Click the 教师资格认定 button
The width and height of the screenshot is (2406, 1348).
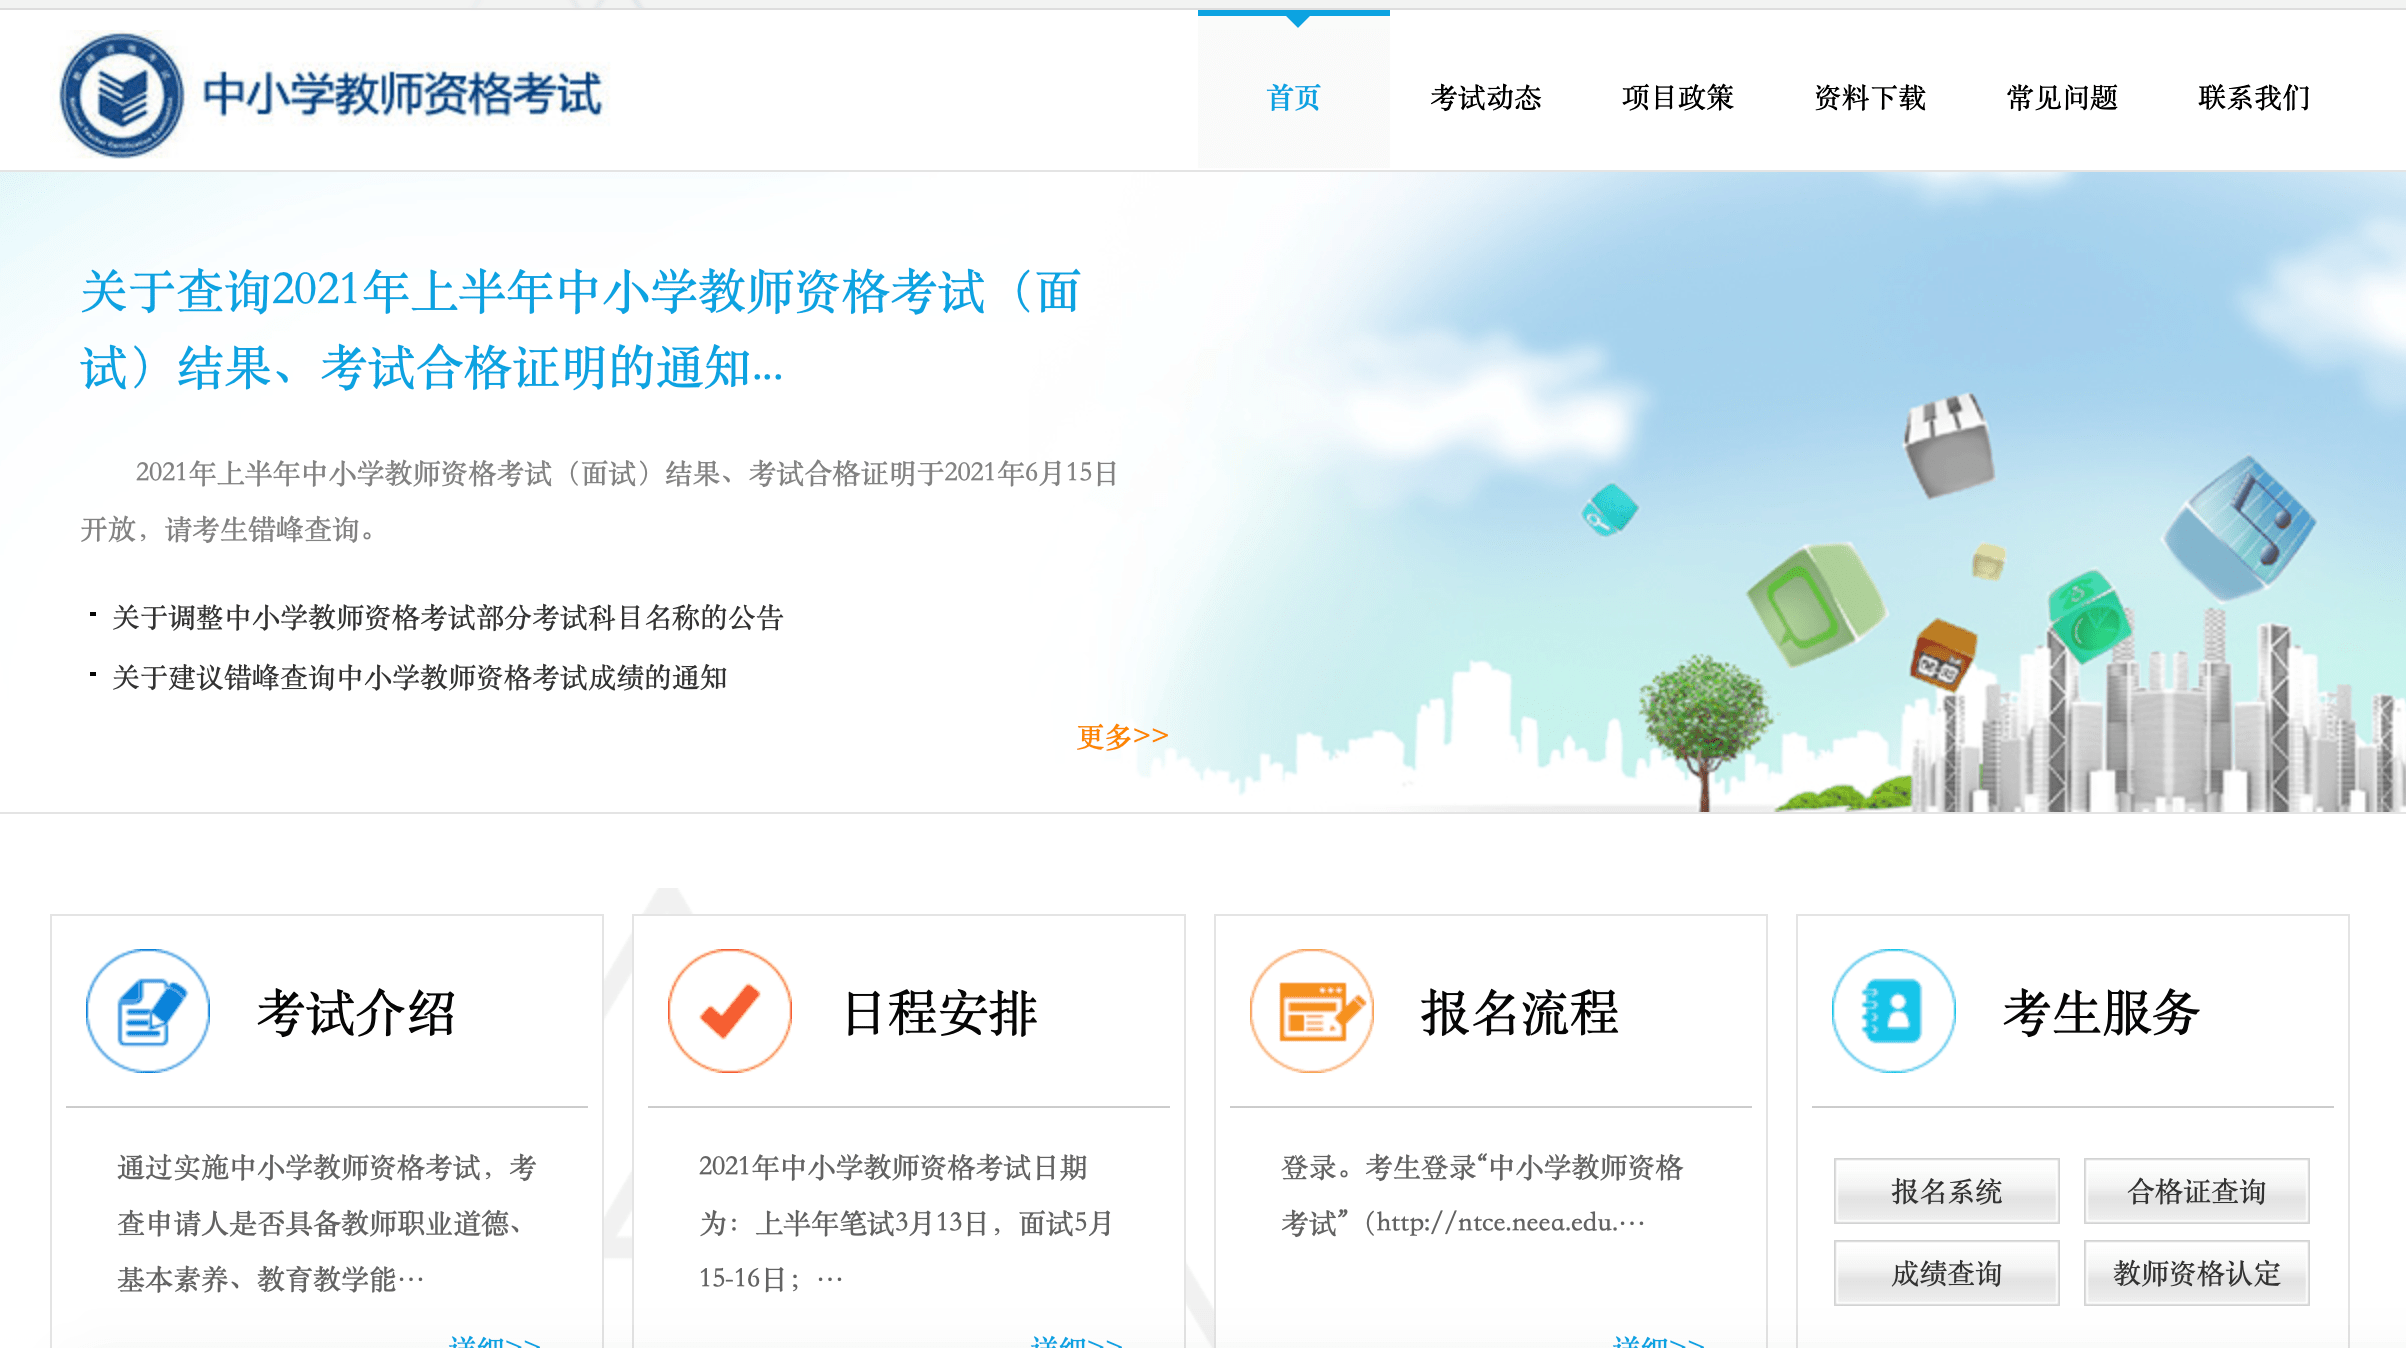point(2197,1273)
